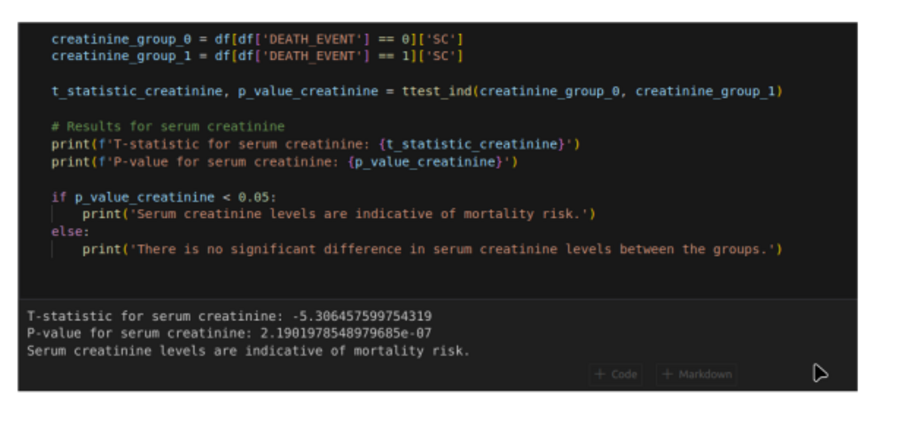Click the '# Results for serum creatinine' comment

click(168, 127)
